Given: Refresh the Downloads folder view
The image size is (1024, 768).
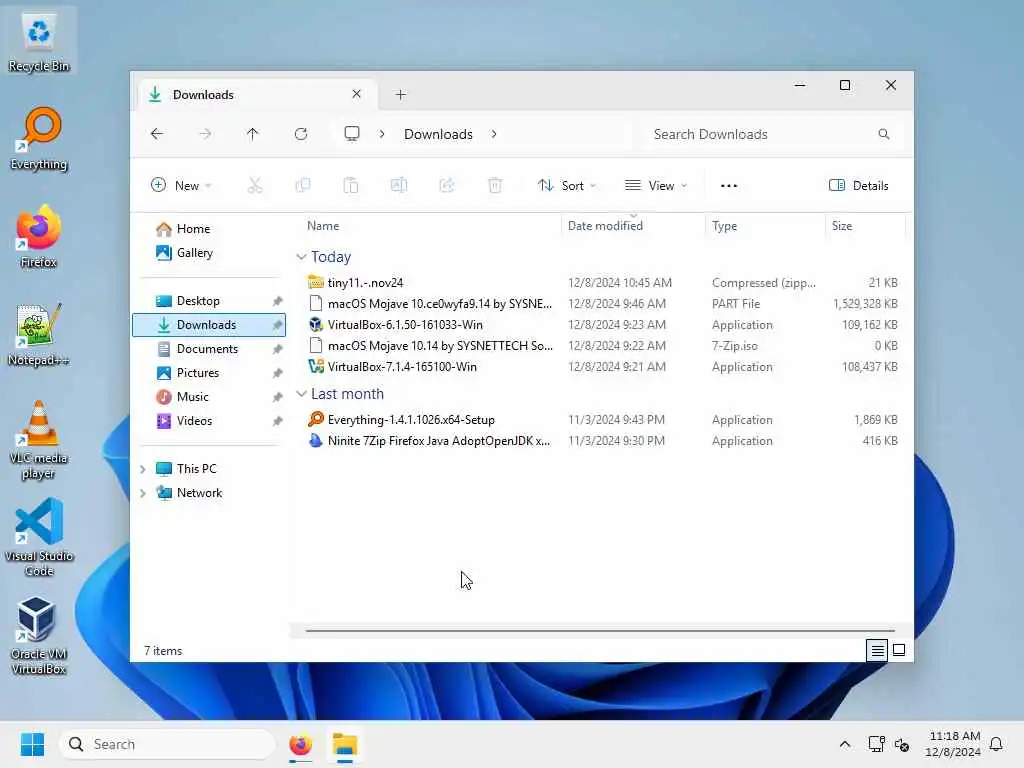Looking at the screenshot, I should [301, 134].
